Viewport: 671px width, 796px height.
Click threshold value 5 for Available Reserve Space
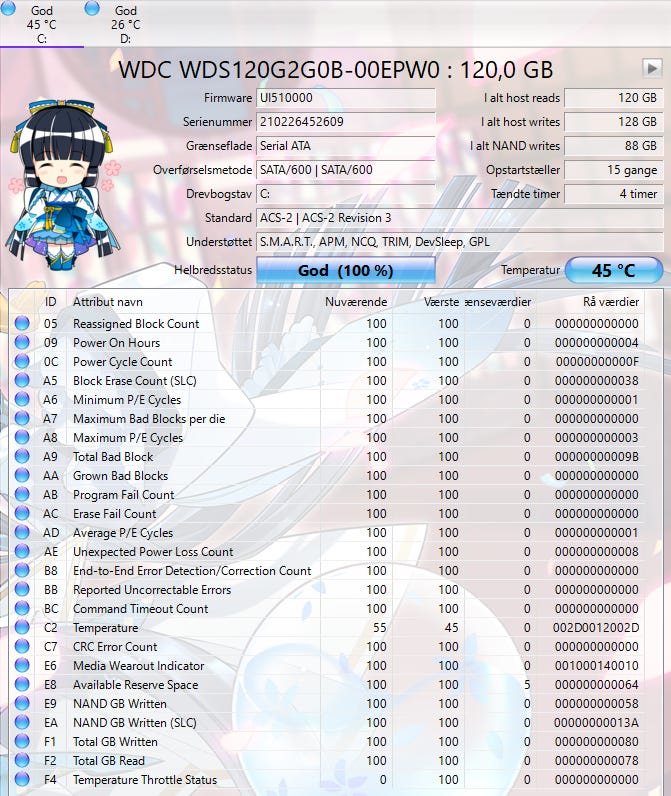(527, 685)
